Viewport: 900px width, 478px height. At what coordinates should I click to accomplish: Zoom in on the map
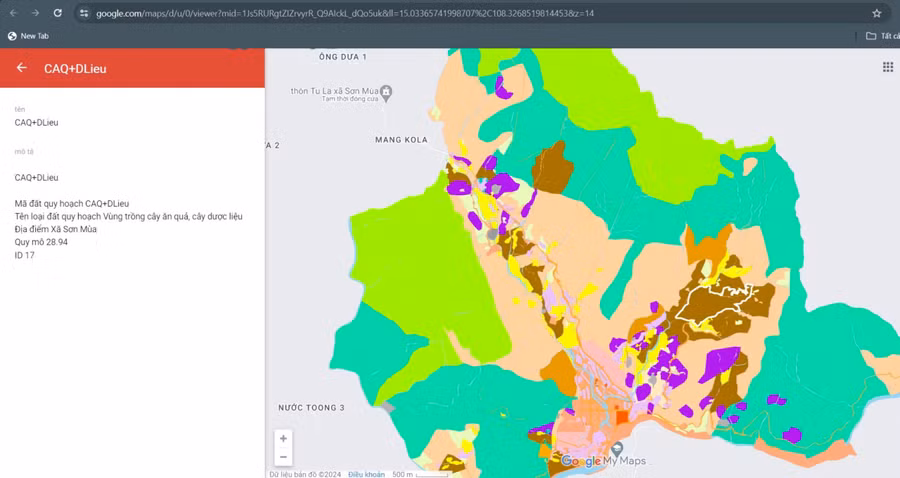(284, 439)
